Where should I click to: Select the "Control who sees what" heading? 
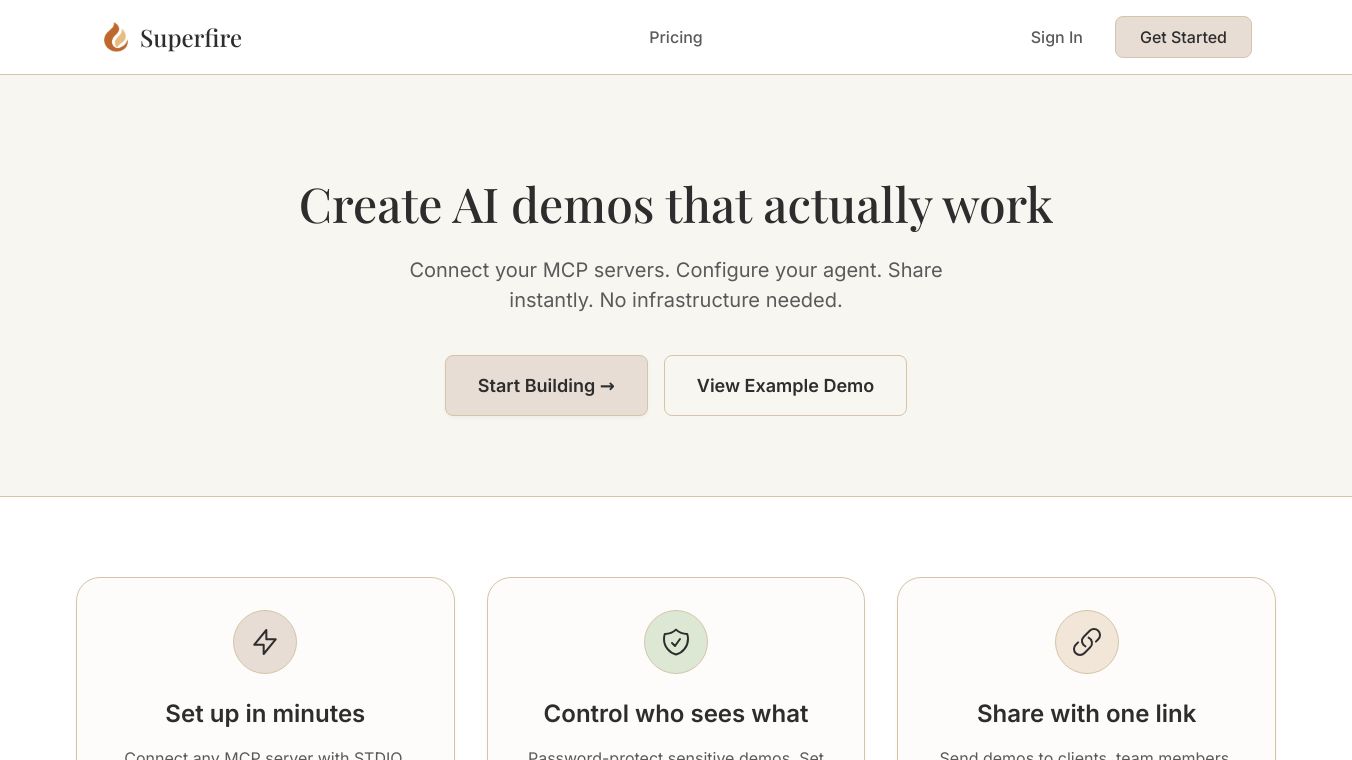(x=676, y=713)
